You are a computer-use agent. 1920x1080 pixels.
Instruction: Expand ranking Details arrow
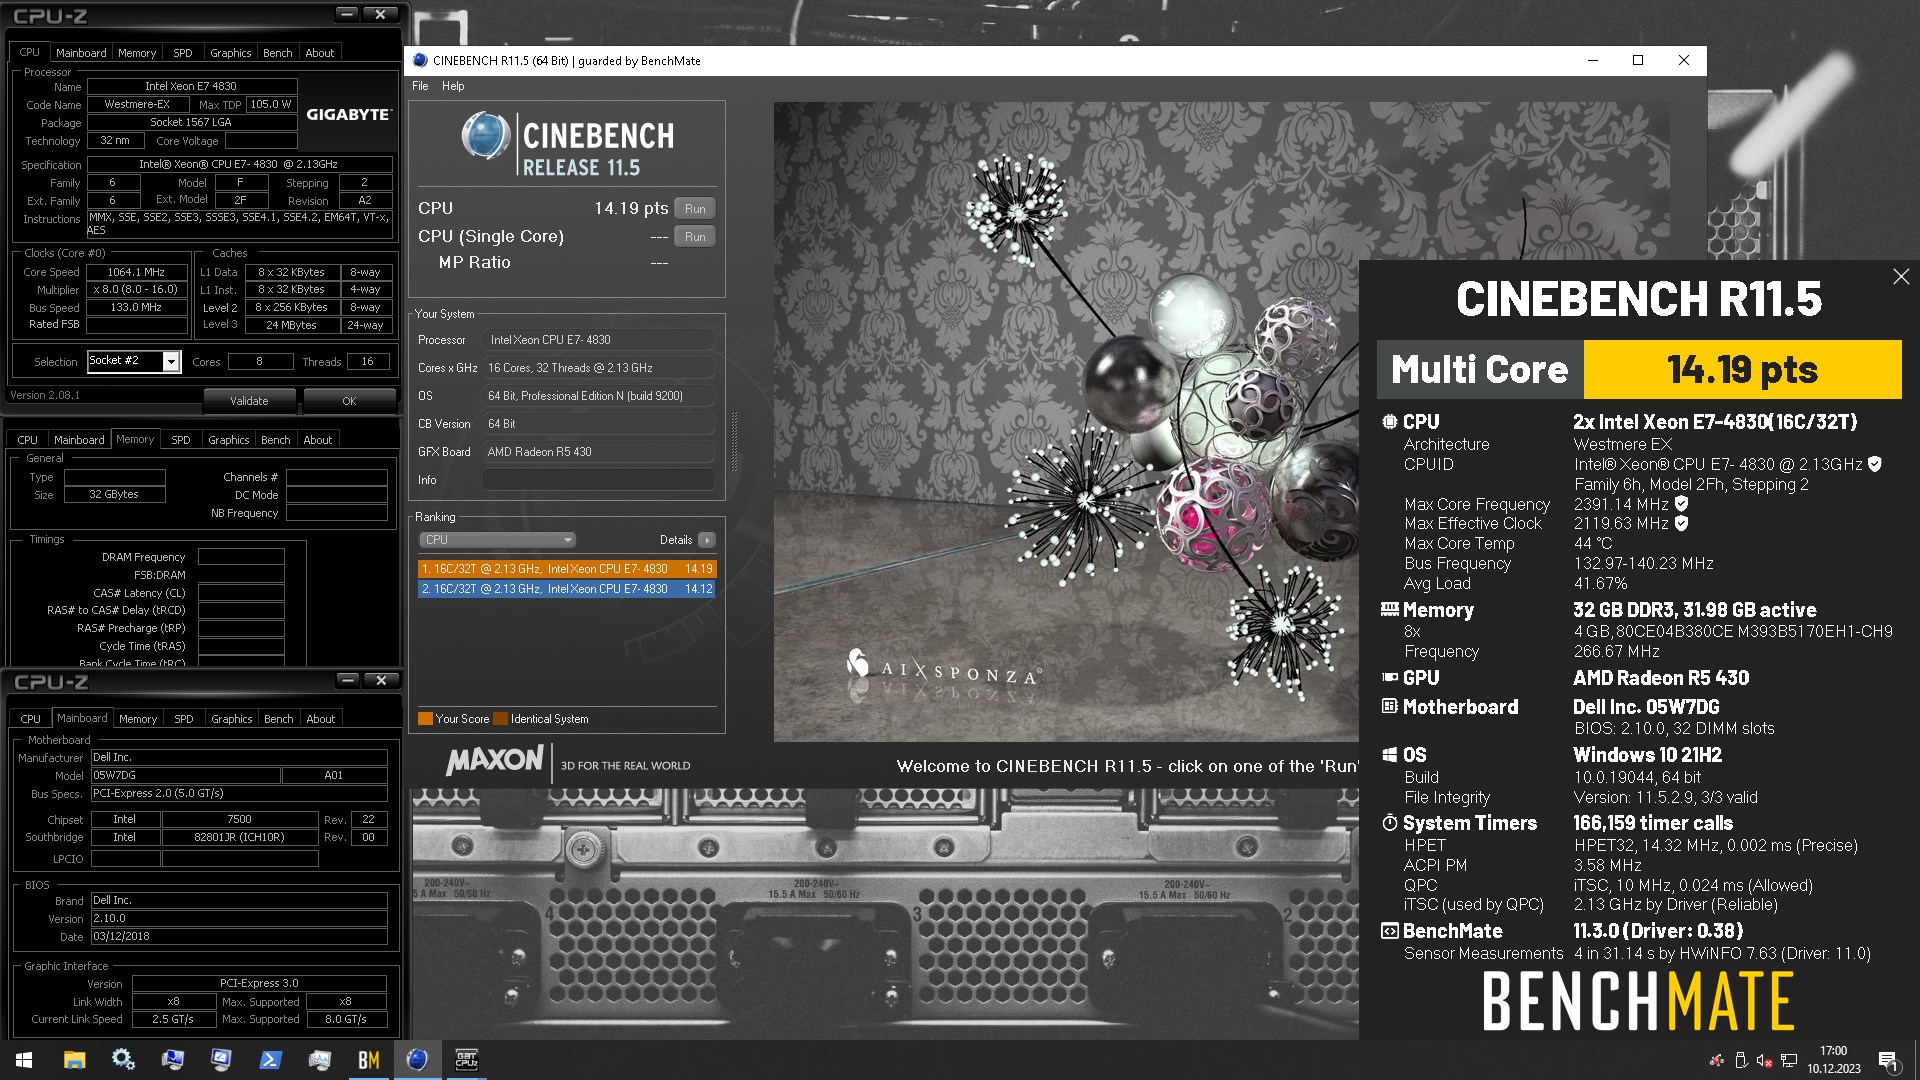707,540
